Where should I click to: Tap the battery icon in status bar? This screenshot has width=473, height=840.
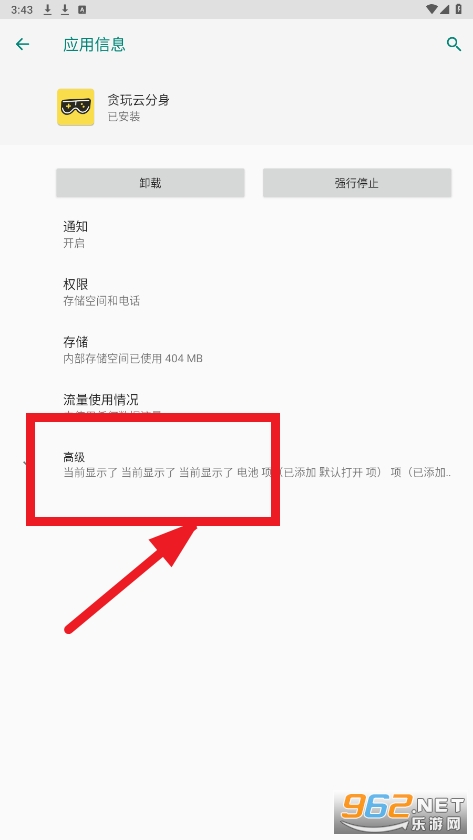coord(459,9)
